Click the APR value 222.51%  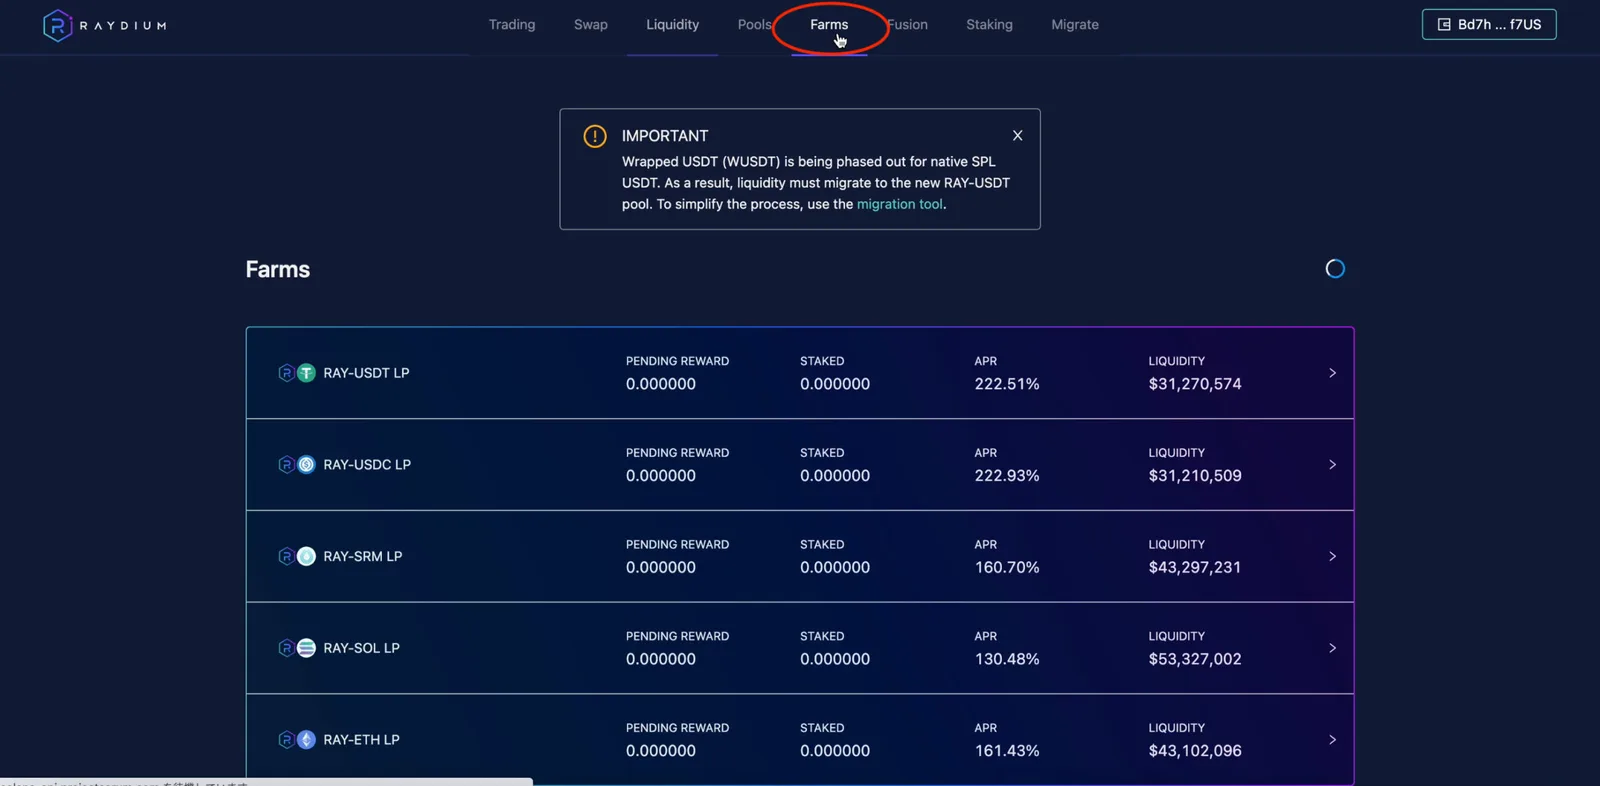1007,384
